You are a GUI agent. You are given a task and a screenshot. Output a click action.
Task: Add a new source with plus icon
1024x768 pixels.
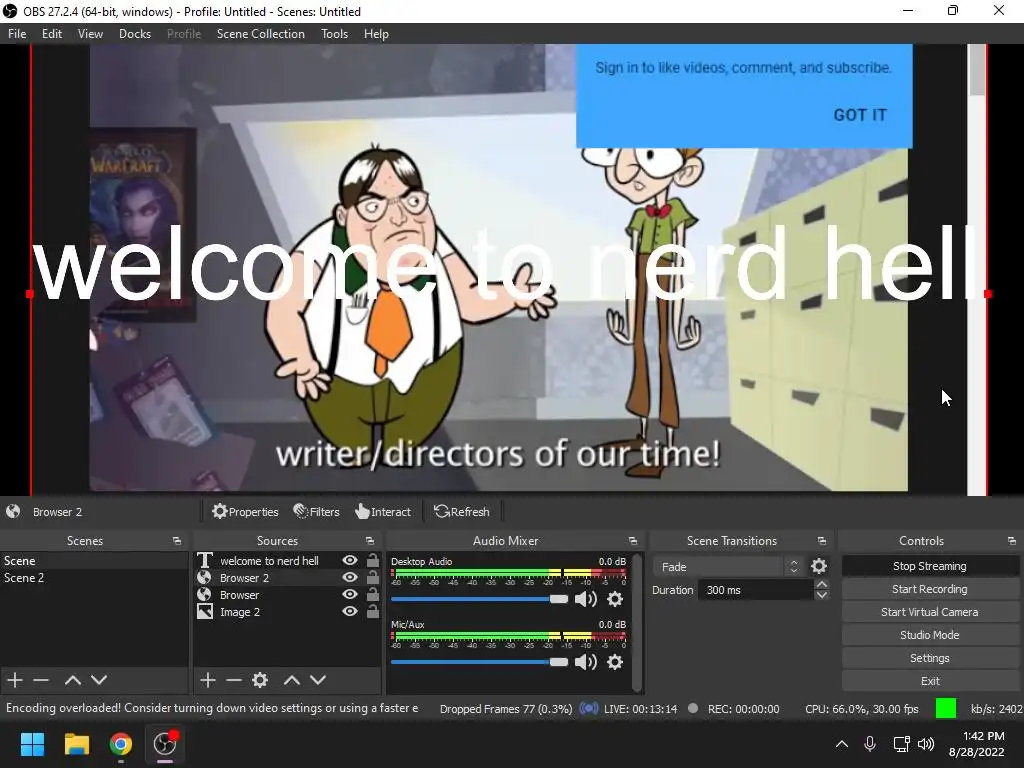(x=208, y=680)
